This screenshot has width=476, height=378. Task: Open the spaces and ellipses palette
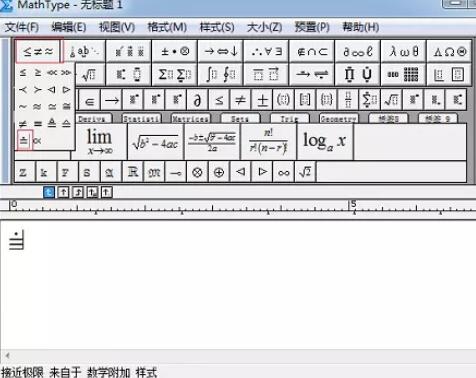[x=84, y=51]
